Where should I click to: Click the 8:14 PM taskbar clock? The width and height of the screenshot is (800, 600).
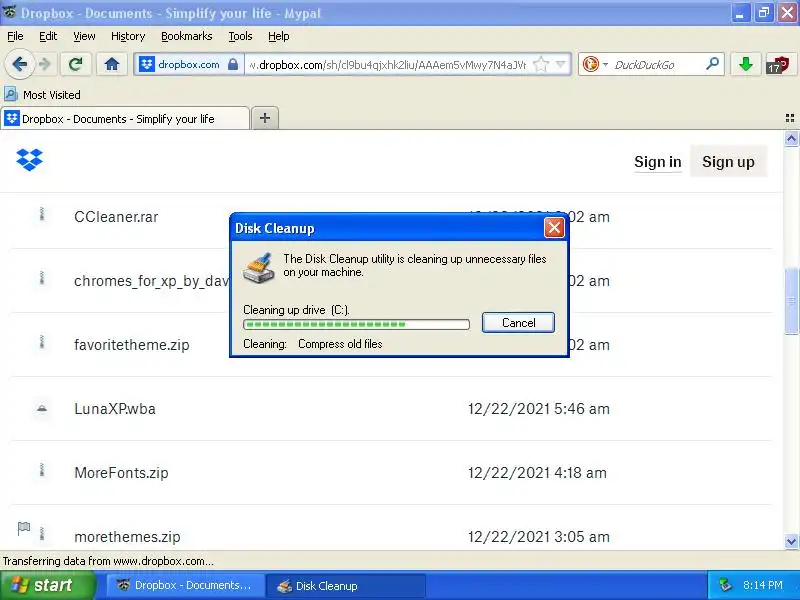point(763,585)
